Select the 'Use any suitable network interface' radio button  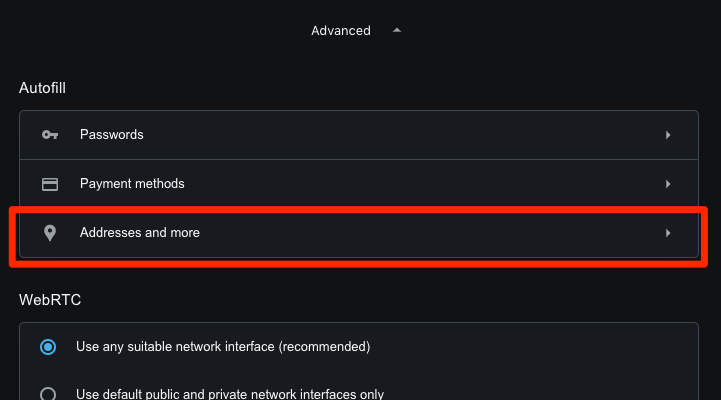pyautogui.click(x=47, y=347)
